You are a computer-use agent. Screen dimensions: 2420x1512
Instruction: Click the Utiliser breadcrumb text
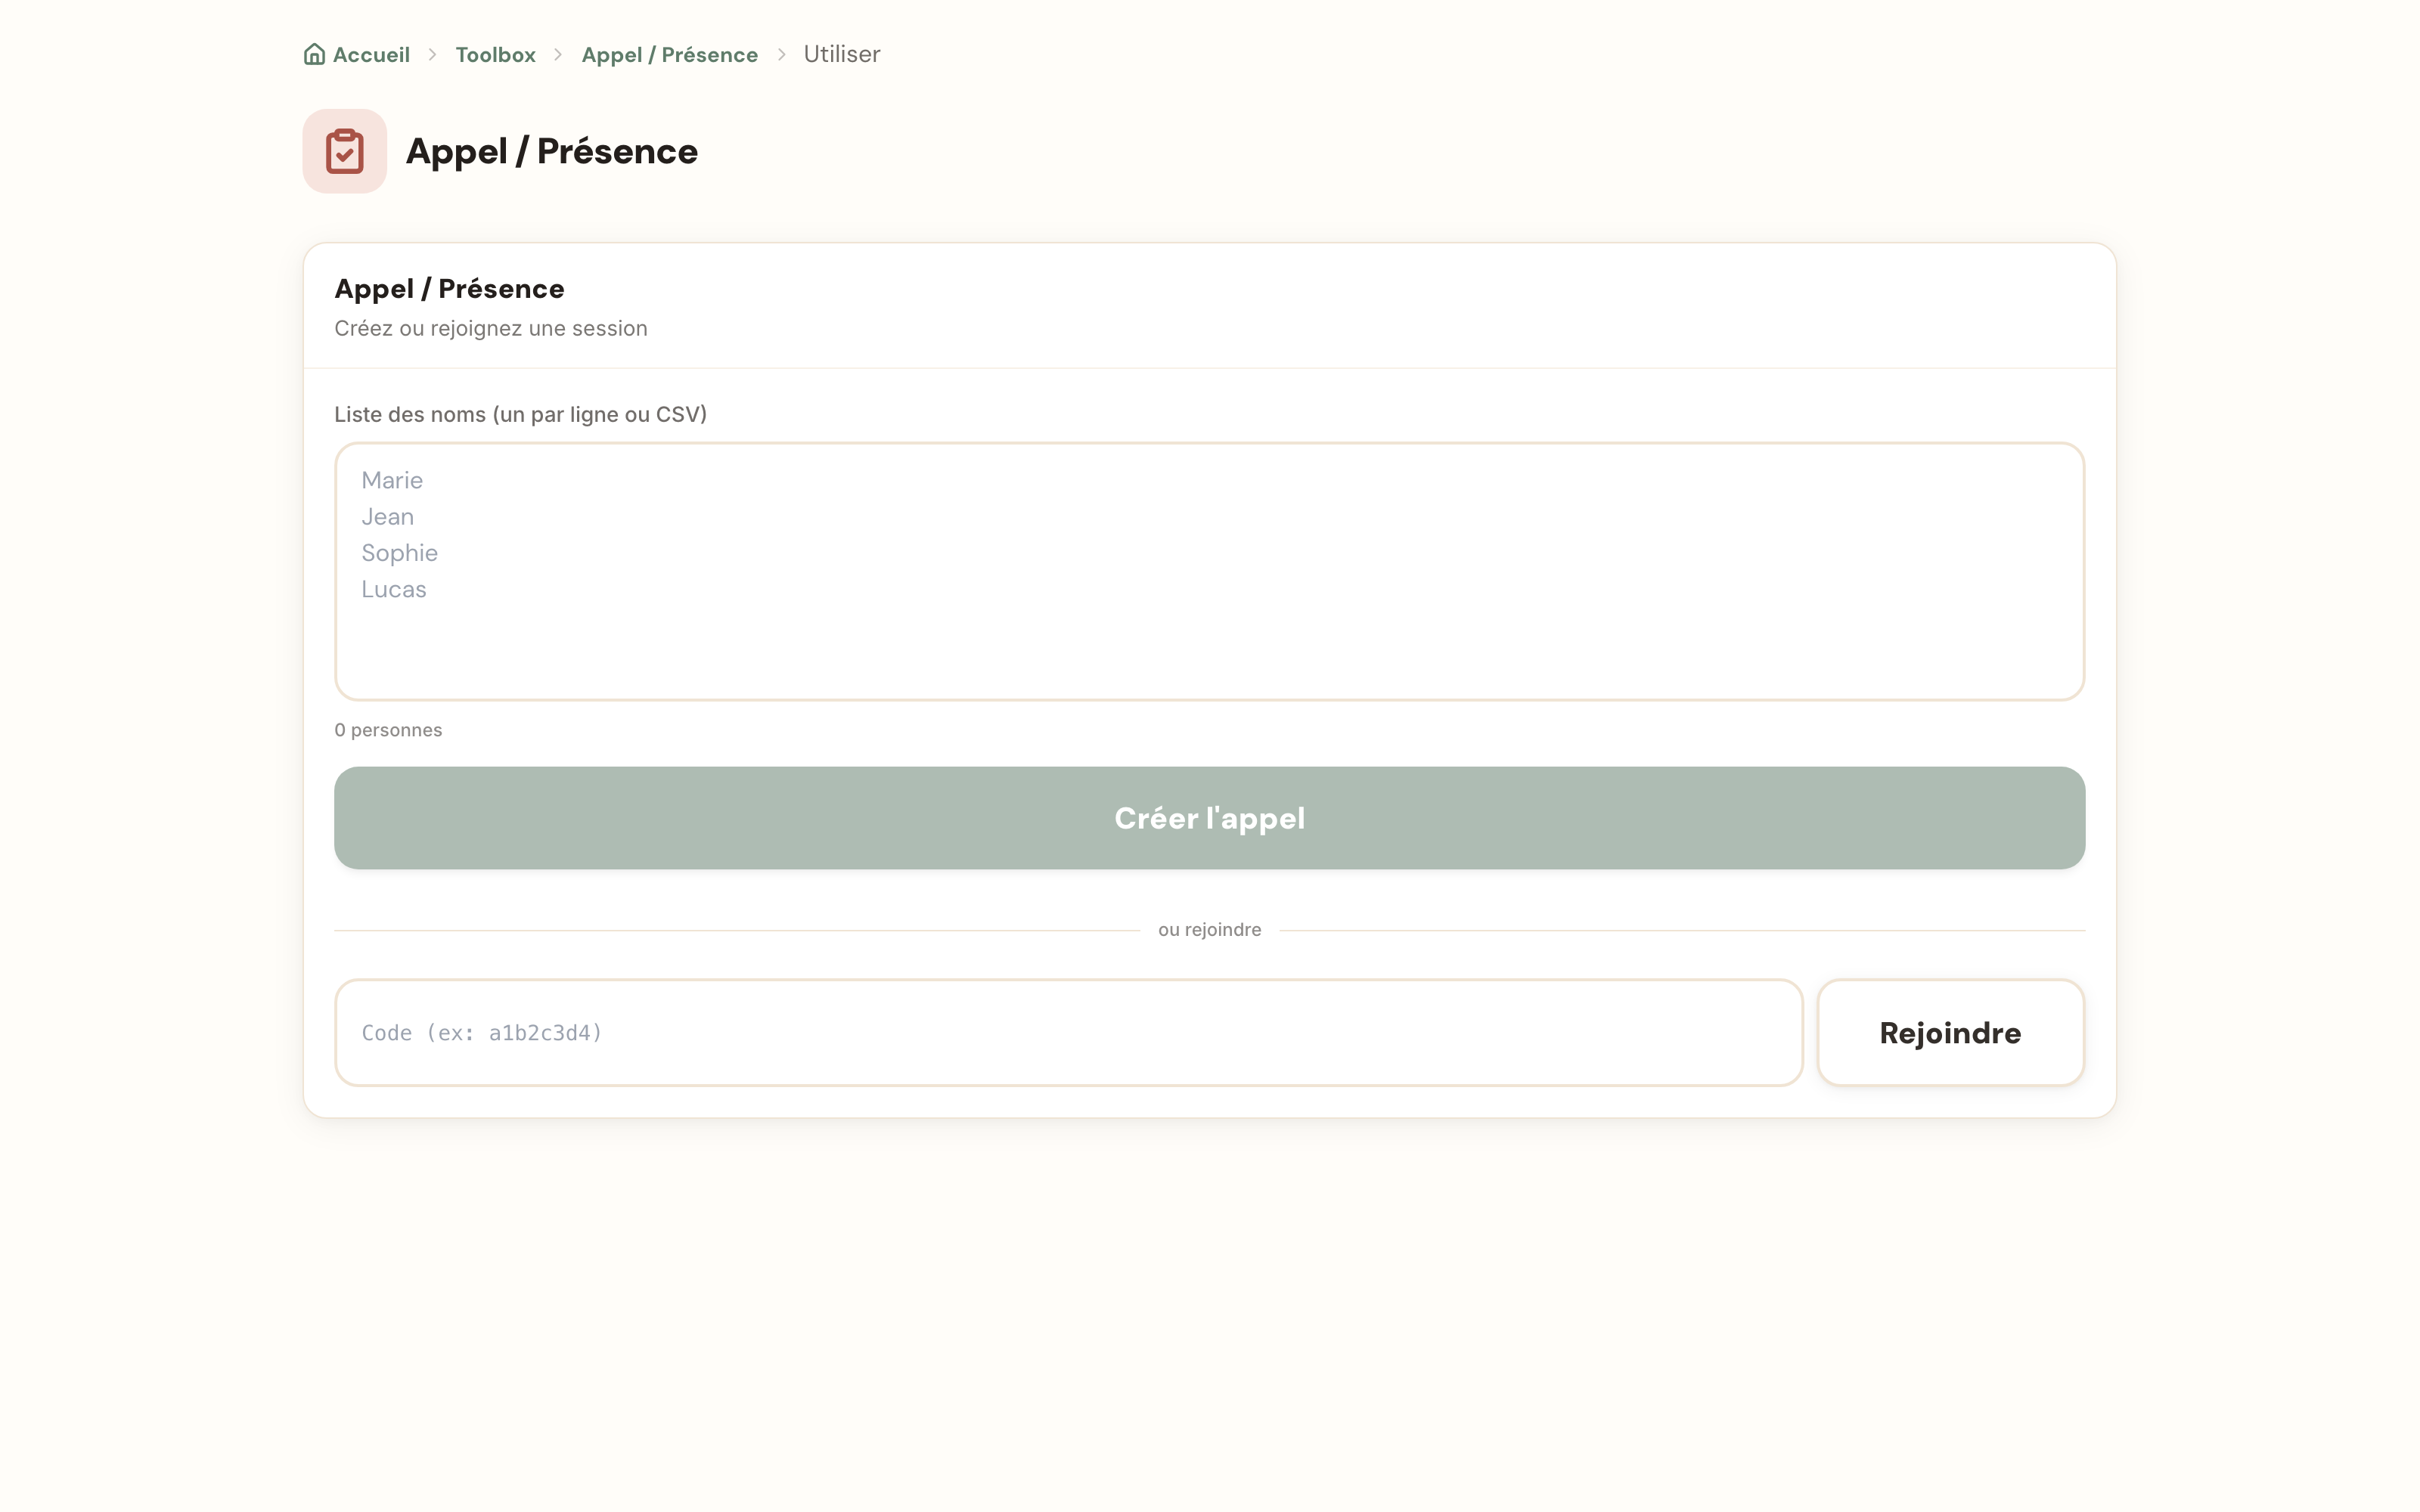click(842, 54)
